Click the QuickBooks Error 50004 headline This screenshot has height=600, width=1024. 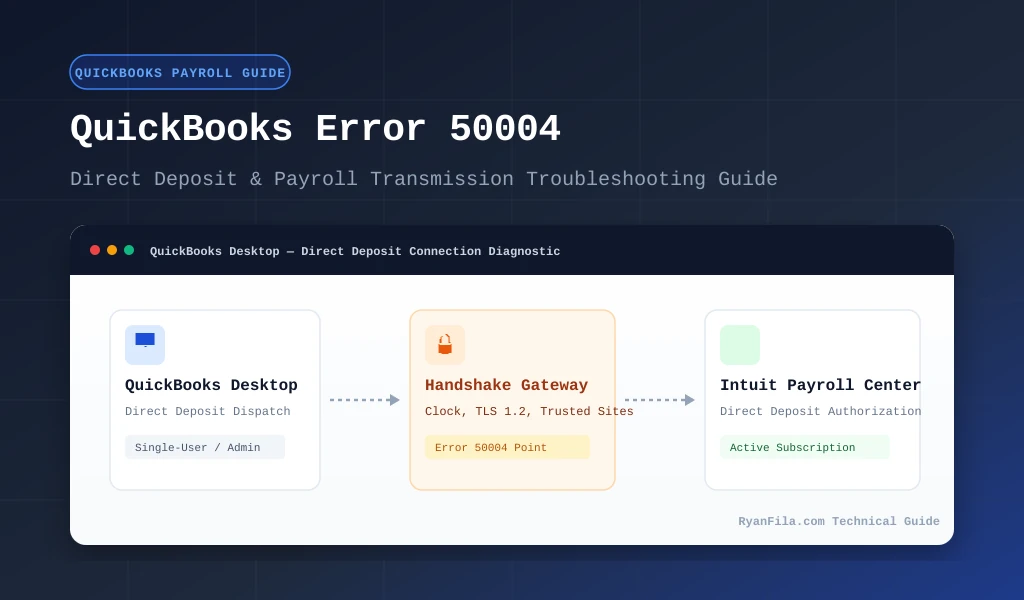coord(315,128)
